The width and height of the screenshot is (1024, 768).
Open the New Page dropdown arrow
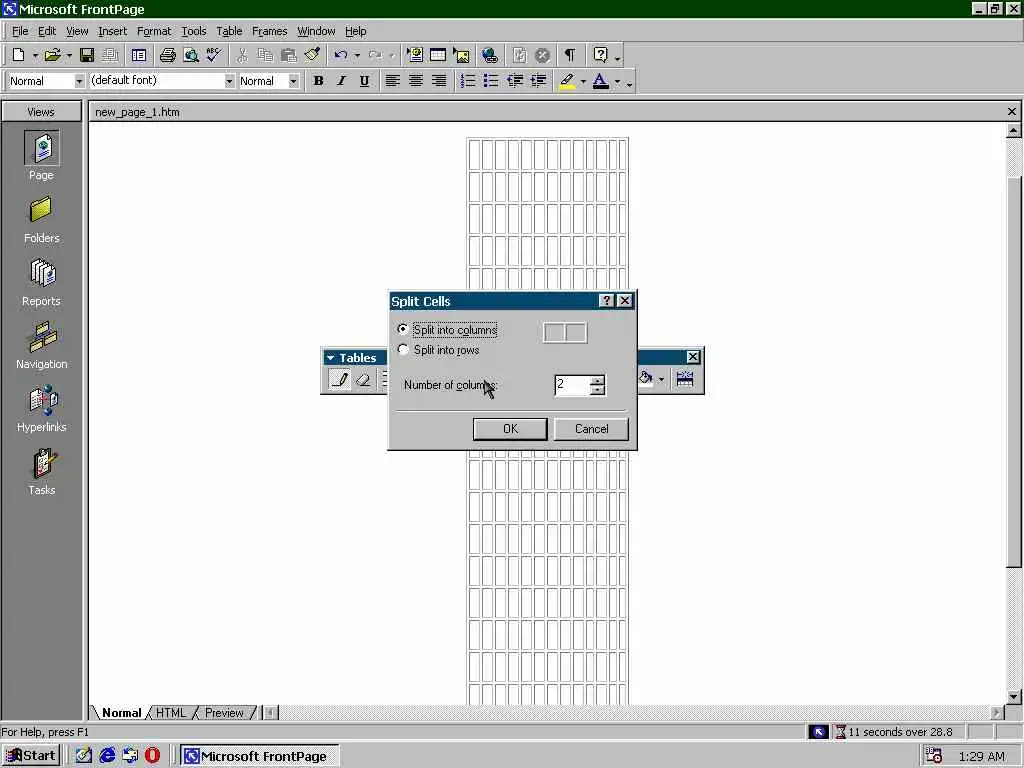point(35,56)
